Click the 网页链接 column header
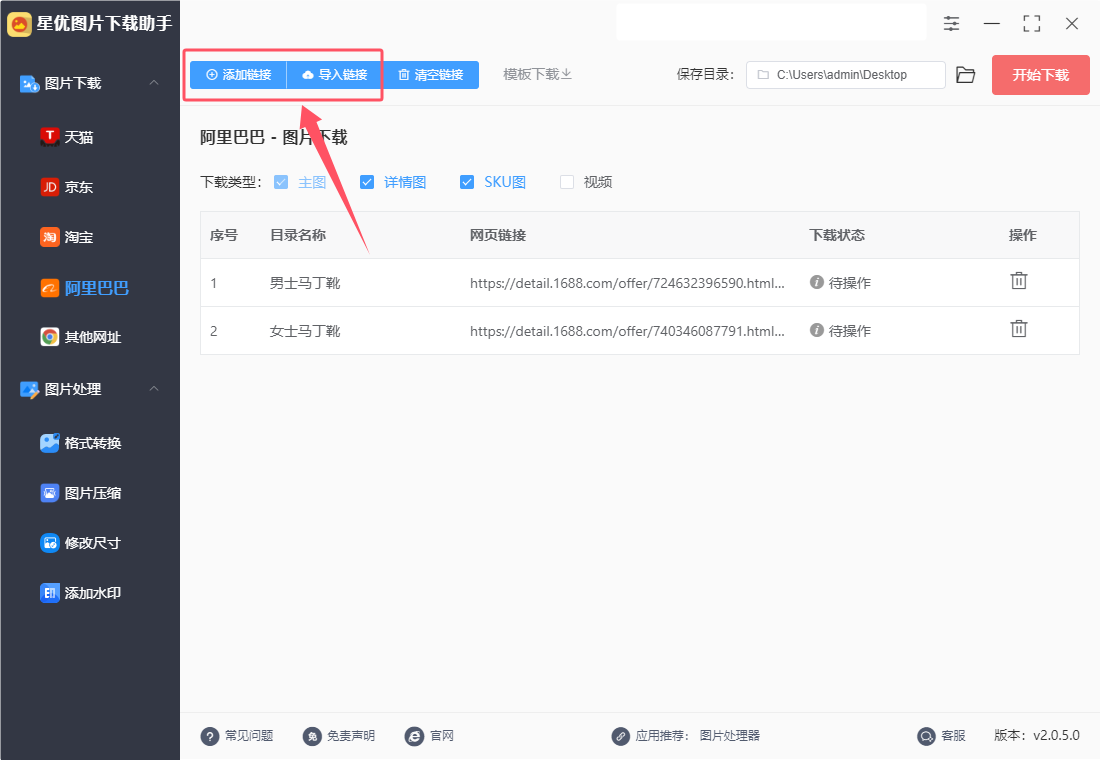The image size is (1100, 760). point(498,235)
